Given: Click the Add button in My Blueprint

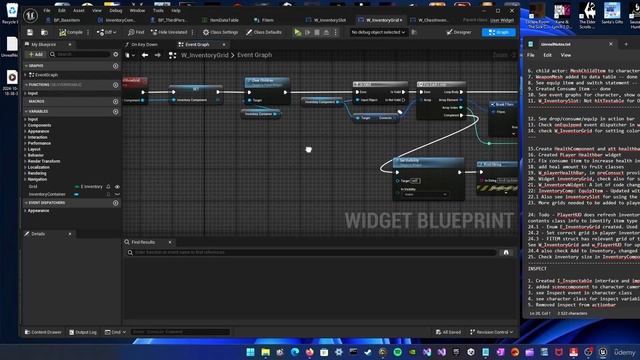Looking at the screenshot, I should (x=36, y=54).
